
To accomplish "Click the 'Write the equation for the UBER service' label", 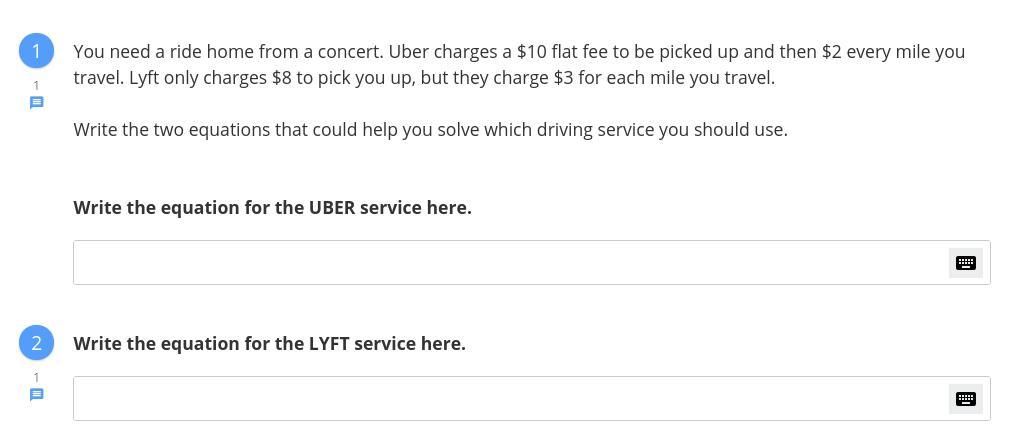I will (272, 208).
